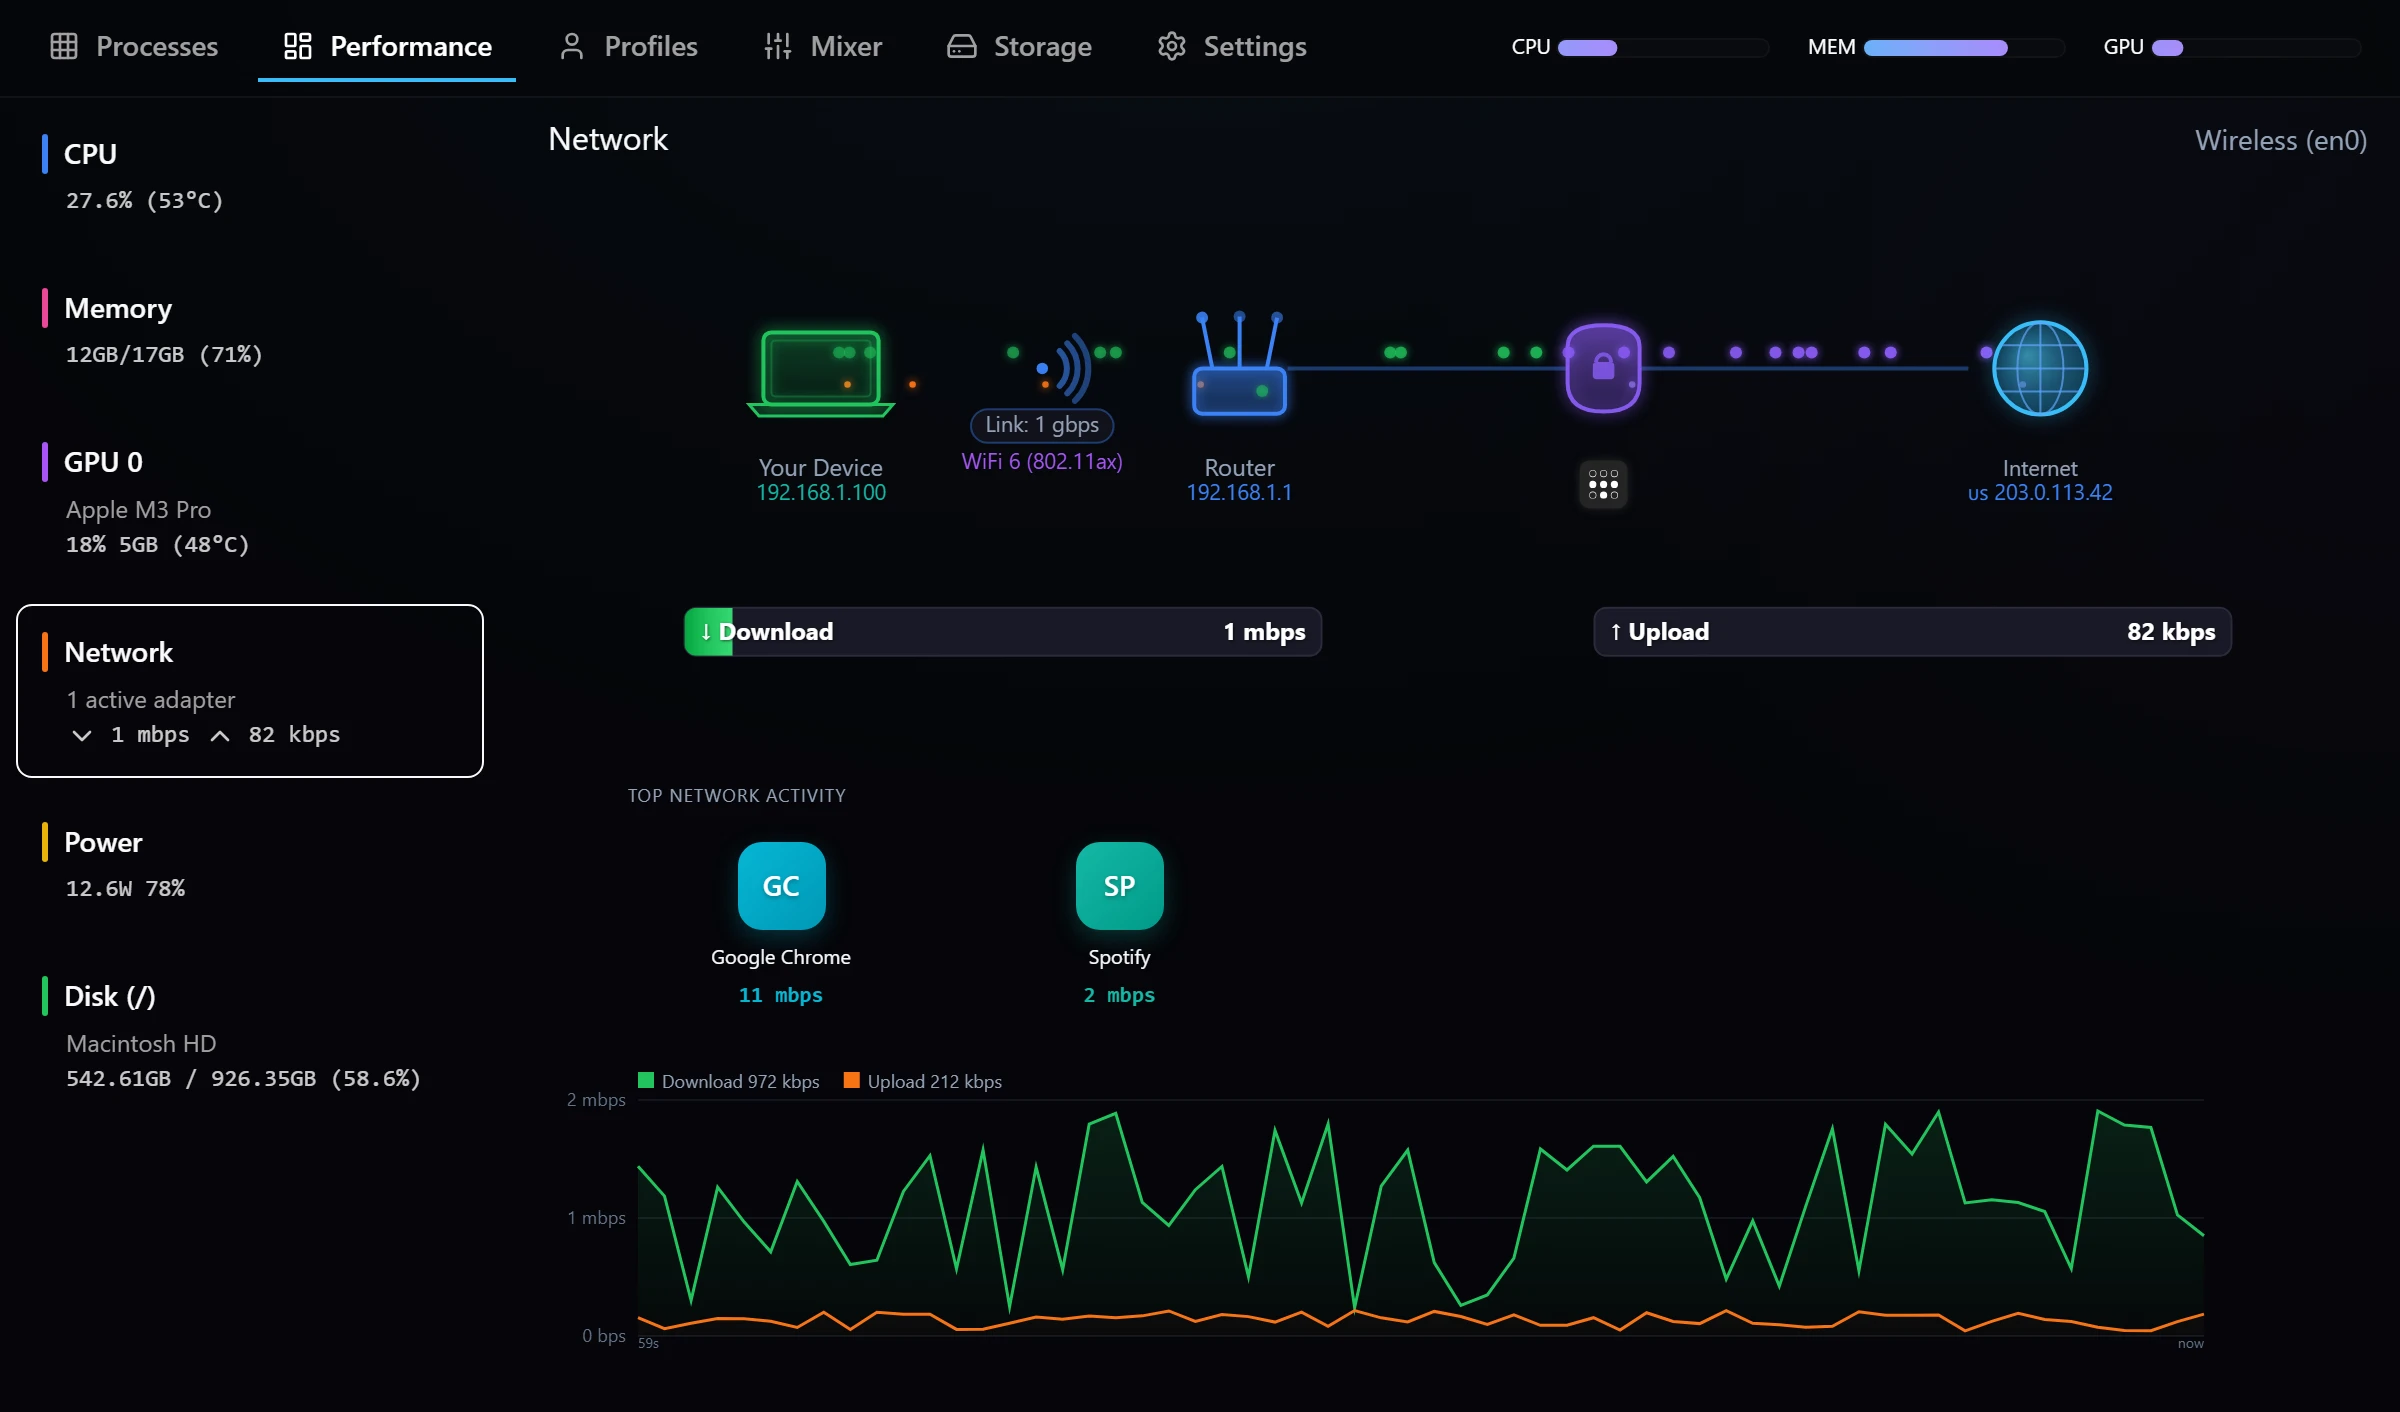
Task: Click the GPU usage bar in header
Action: (x=2256, y=47)
